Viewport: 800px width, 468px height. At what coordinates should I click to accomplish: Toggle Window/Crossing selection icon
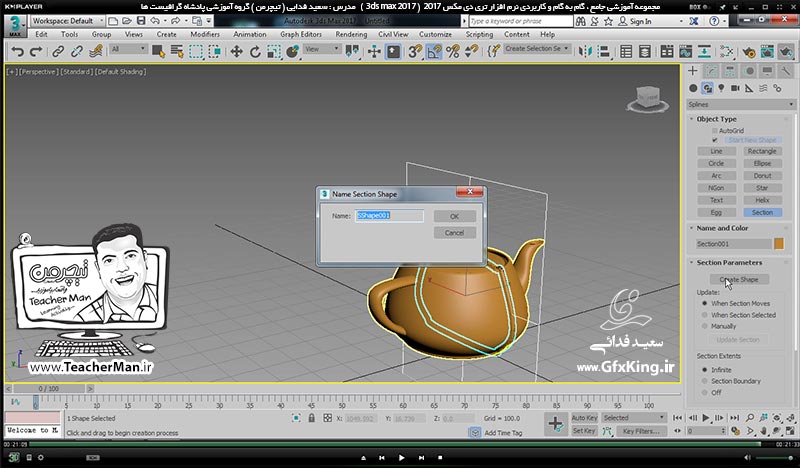click(x=215, y=52)
